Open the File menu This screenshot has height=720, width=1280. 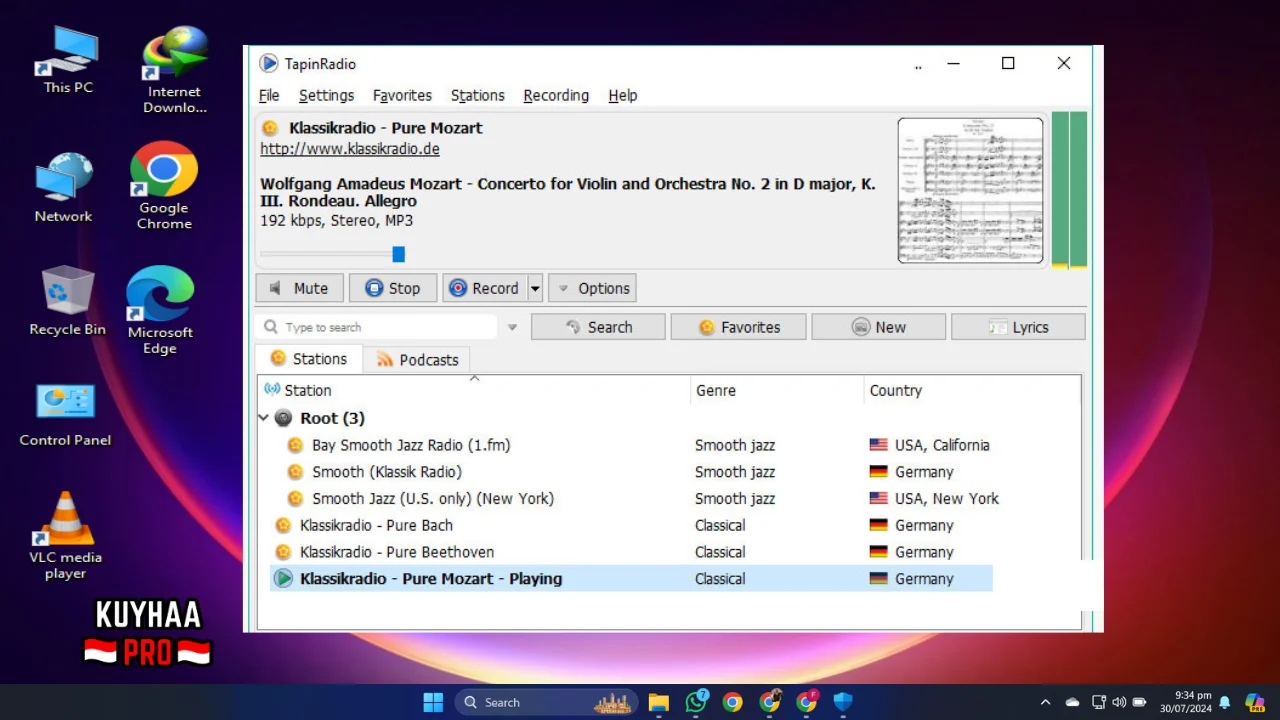click(269, 95)
